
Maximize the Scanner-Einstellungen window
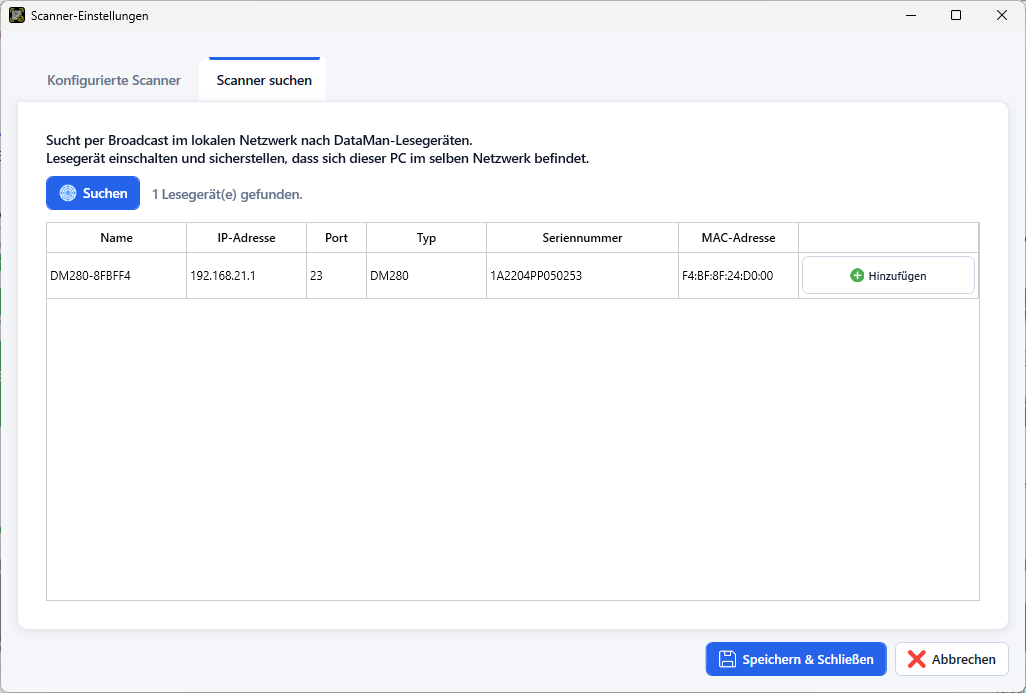[956, 15]
